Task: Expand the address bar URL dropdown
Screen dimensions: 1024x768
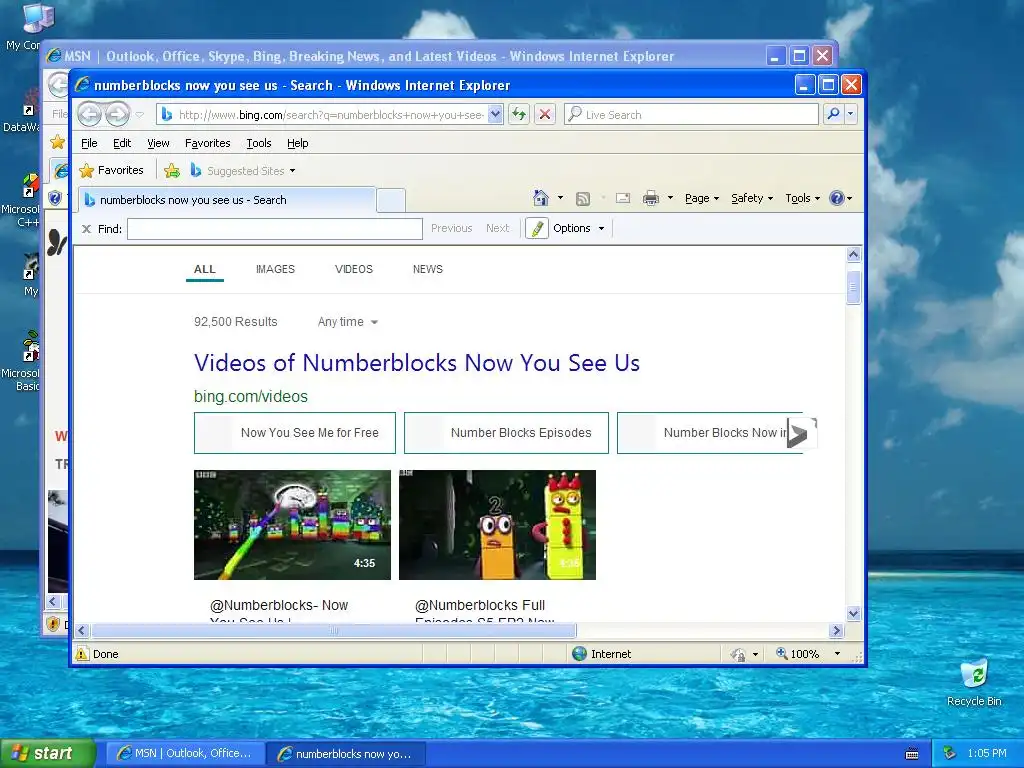Action: 495,114
